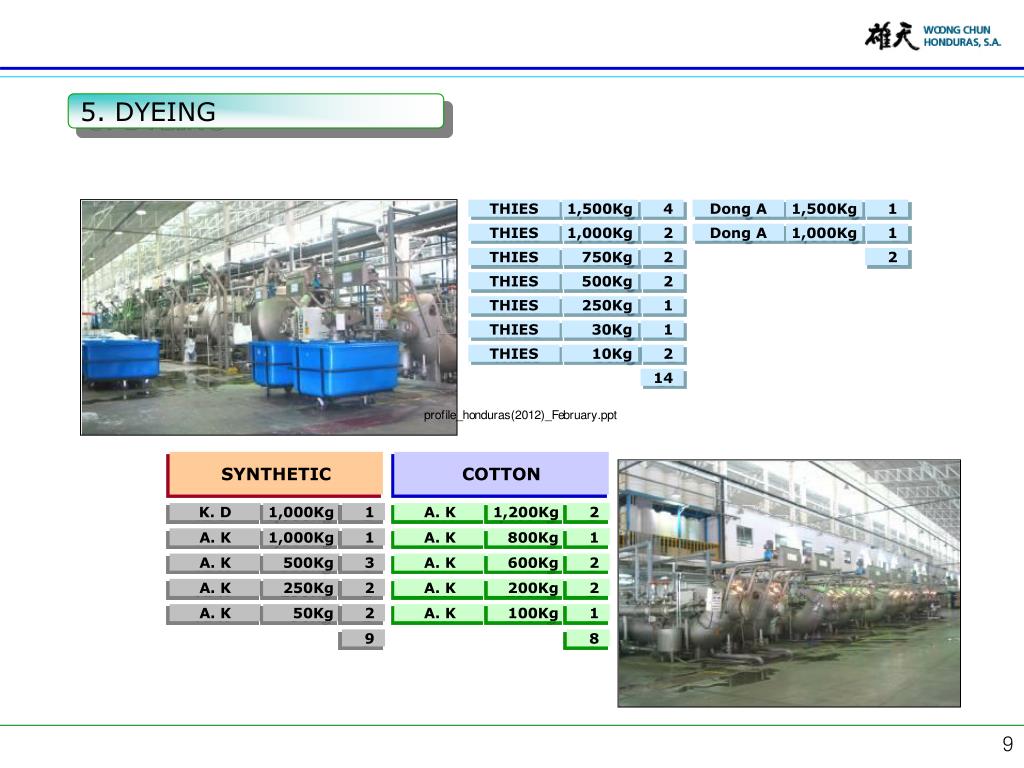The image size is (1024, 768).
Task: Click the slide page number 9
Action: pyautogui.click(x=1008, y=744)
